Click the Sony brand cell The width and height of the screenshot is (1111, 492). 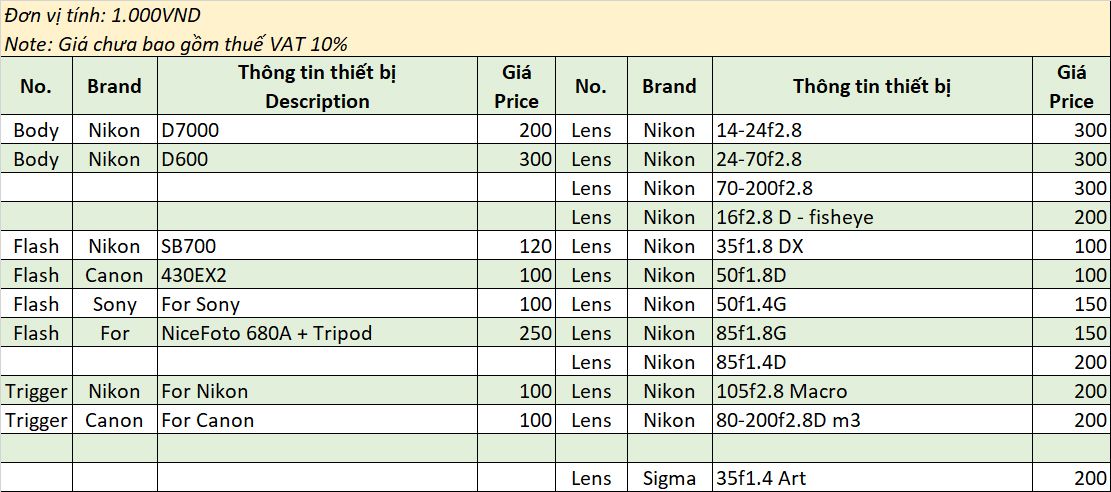[114, 304]
